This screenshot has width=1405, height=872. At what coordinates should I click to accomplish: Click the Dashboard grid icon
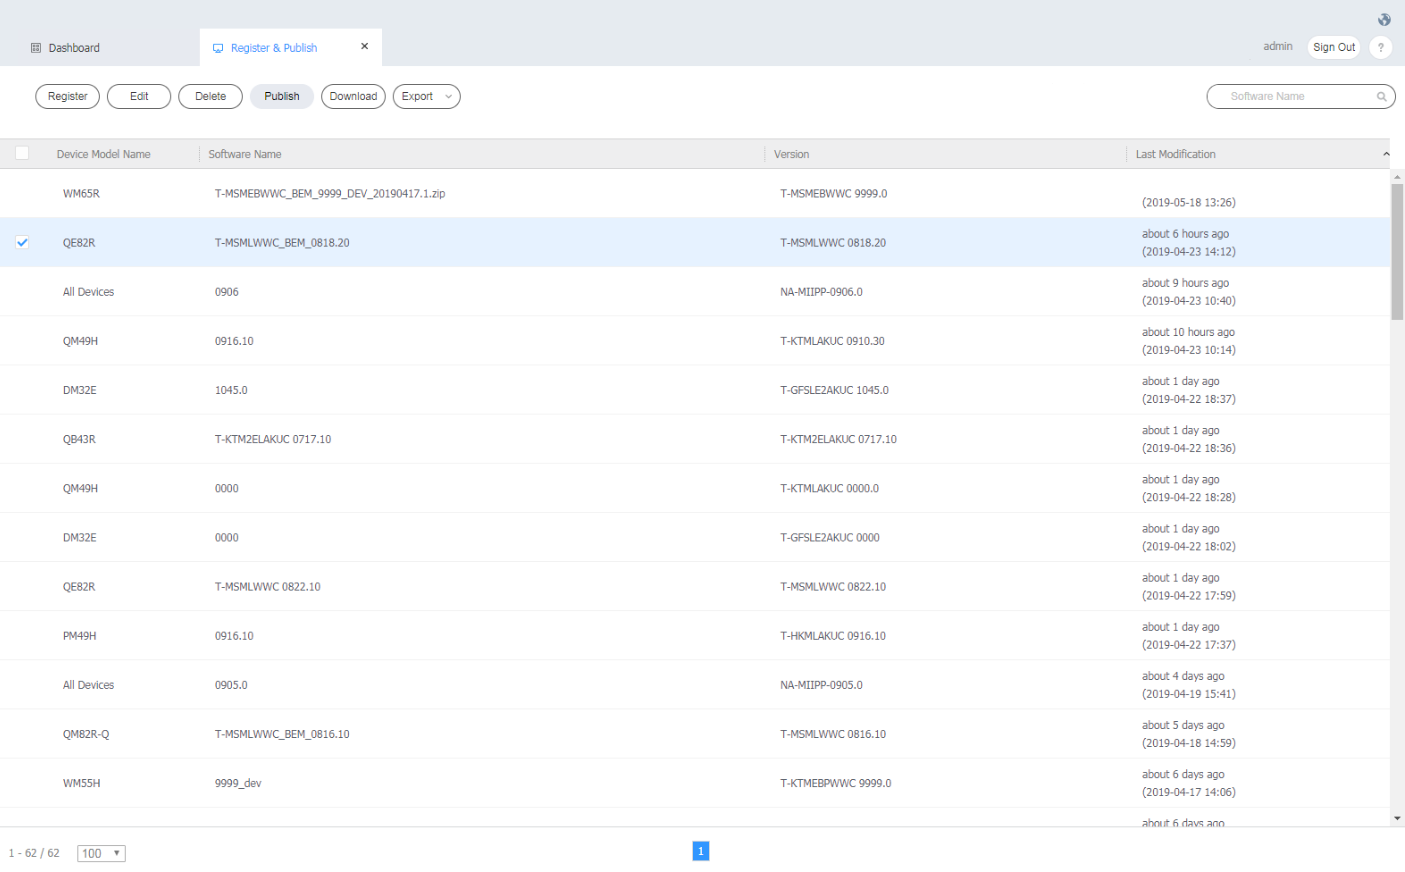[36, 48]
